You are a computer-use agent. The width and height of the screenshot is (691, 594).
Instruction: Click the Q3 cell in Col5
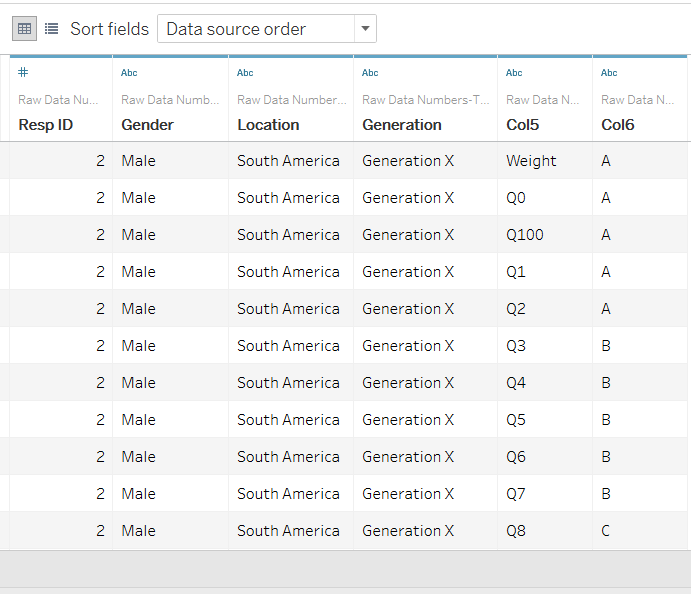coord(516,346)
